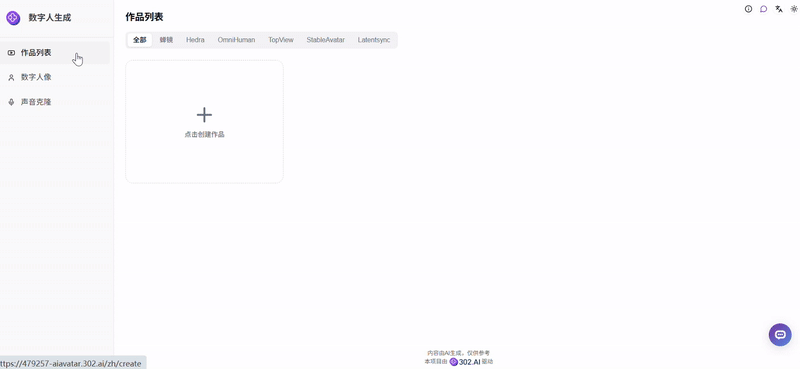Image resolution: width=800 pixels, height=369 pixels.
Task: Open the Latentsync tab
Action: click(x=374, y=40)
